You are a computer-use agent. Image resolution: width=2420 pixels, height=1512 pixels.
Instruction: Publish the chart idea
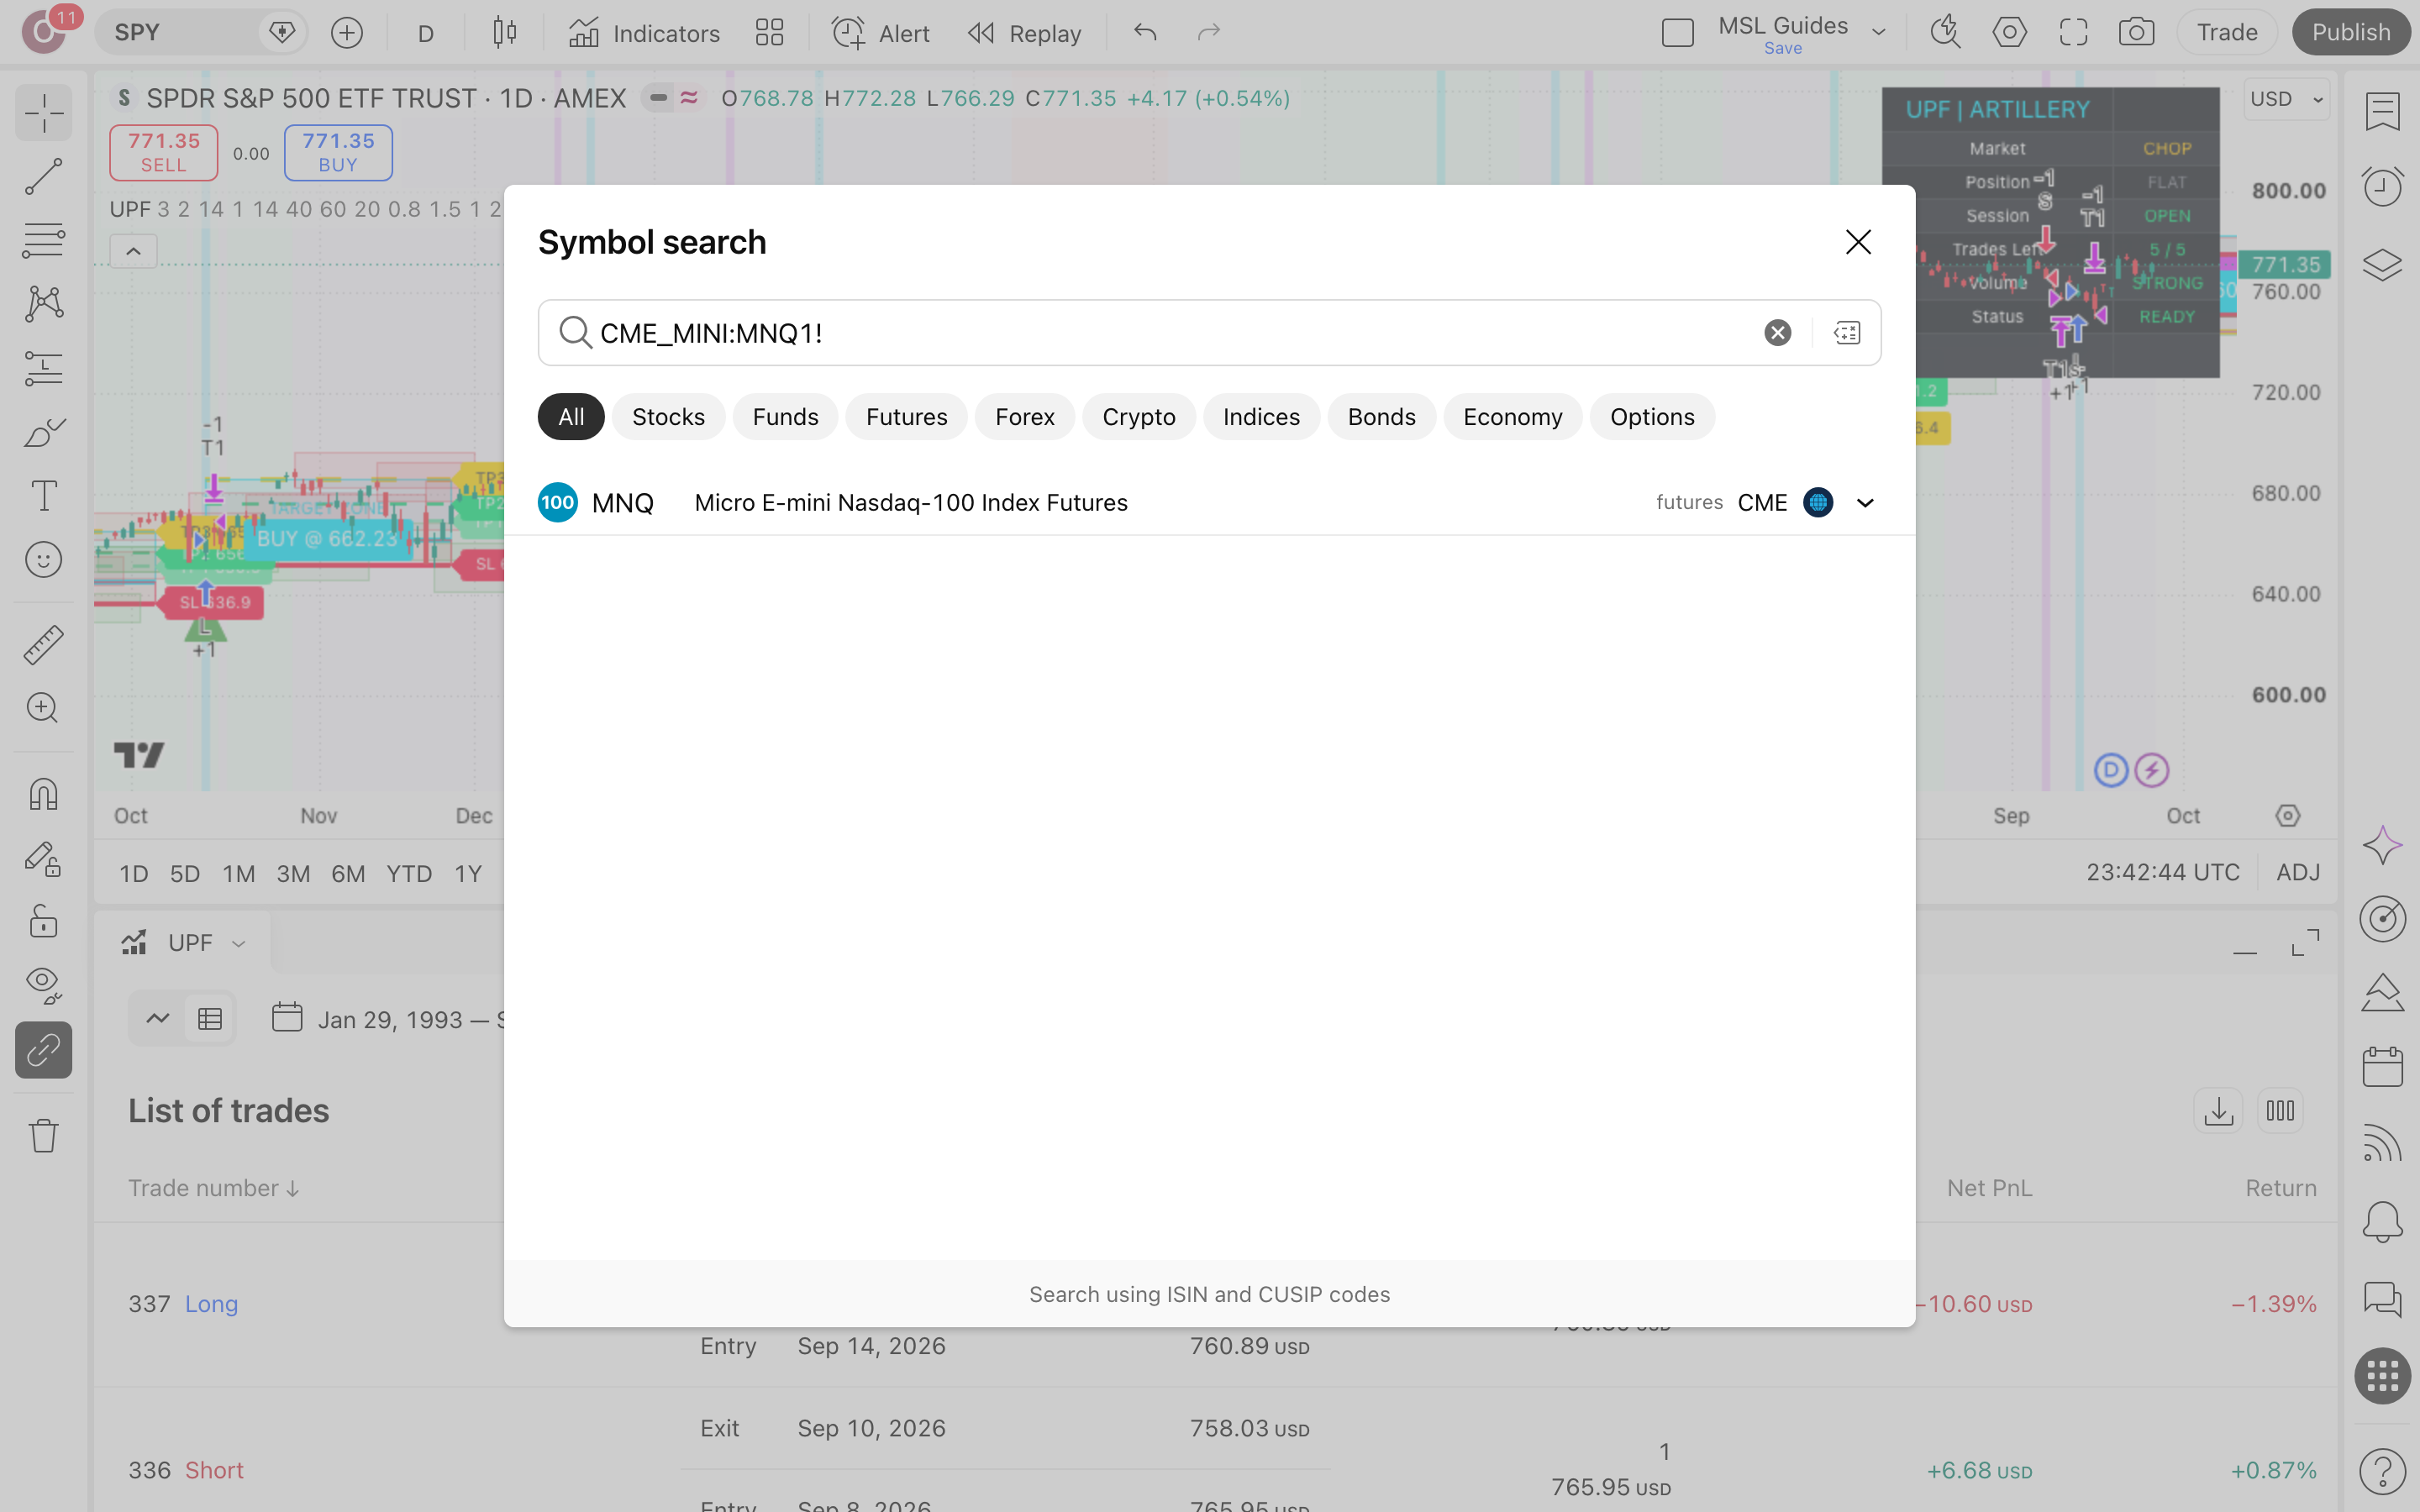(2351, 33)
